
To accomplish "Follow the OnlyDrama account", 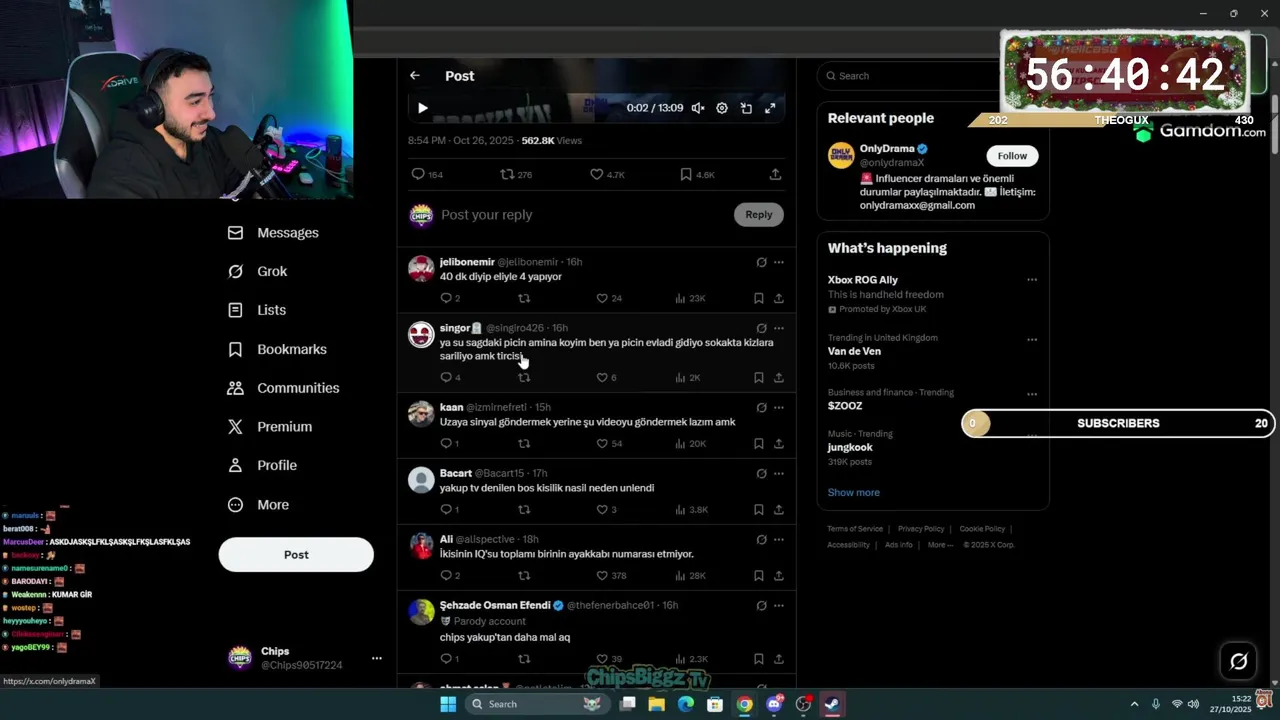I will (x=1012, y=156).
